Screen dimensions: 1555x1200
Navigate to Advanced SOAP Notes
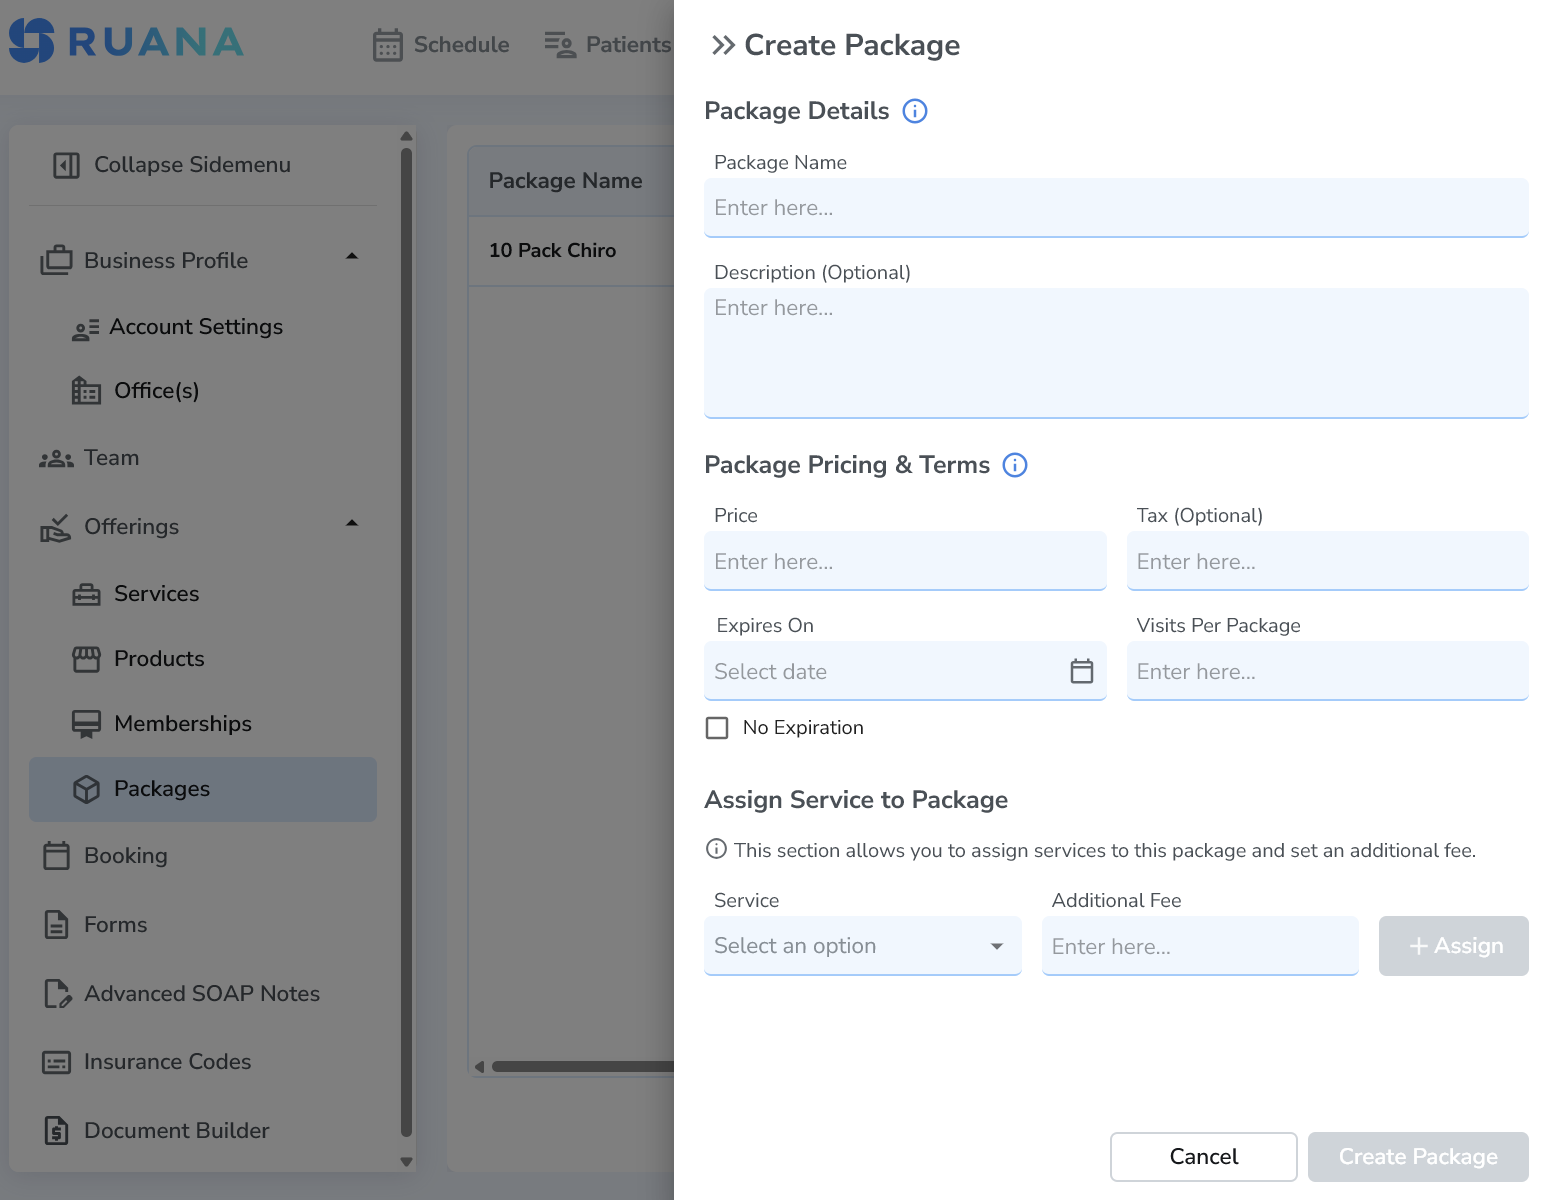tap(202, 993)
